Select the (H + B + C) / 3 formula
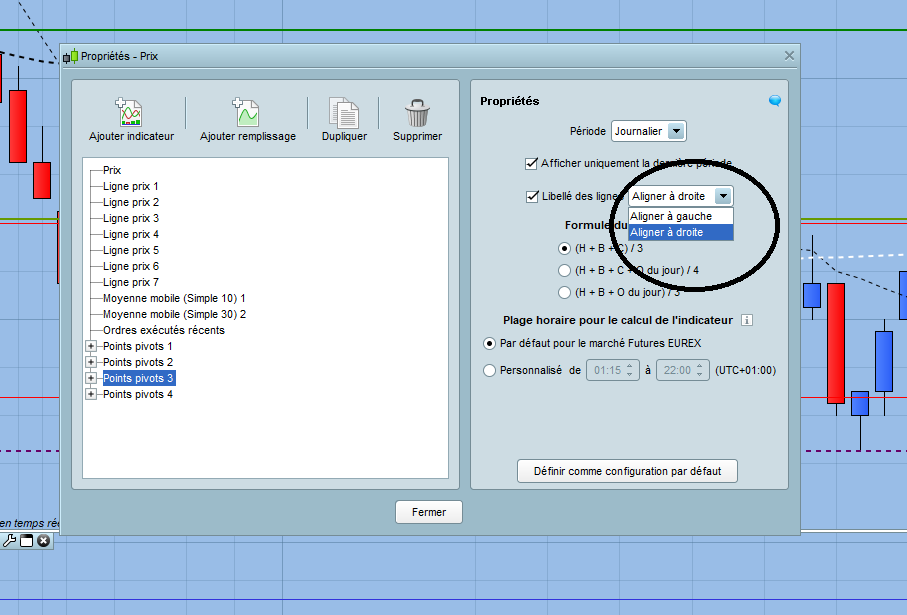907x615 pixels. pos(565,247)
